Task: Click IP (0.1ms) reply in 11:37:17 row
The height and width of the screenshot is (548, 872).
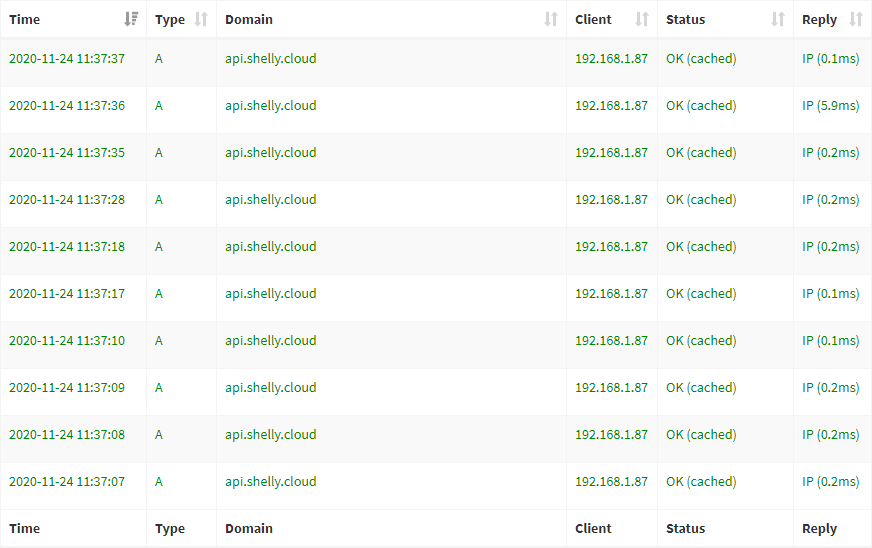Action: coord(830,294)
